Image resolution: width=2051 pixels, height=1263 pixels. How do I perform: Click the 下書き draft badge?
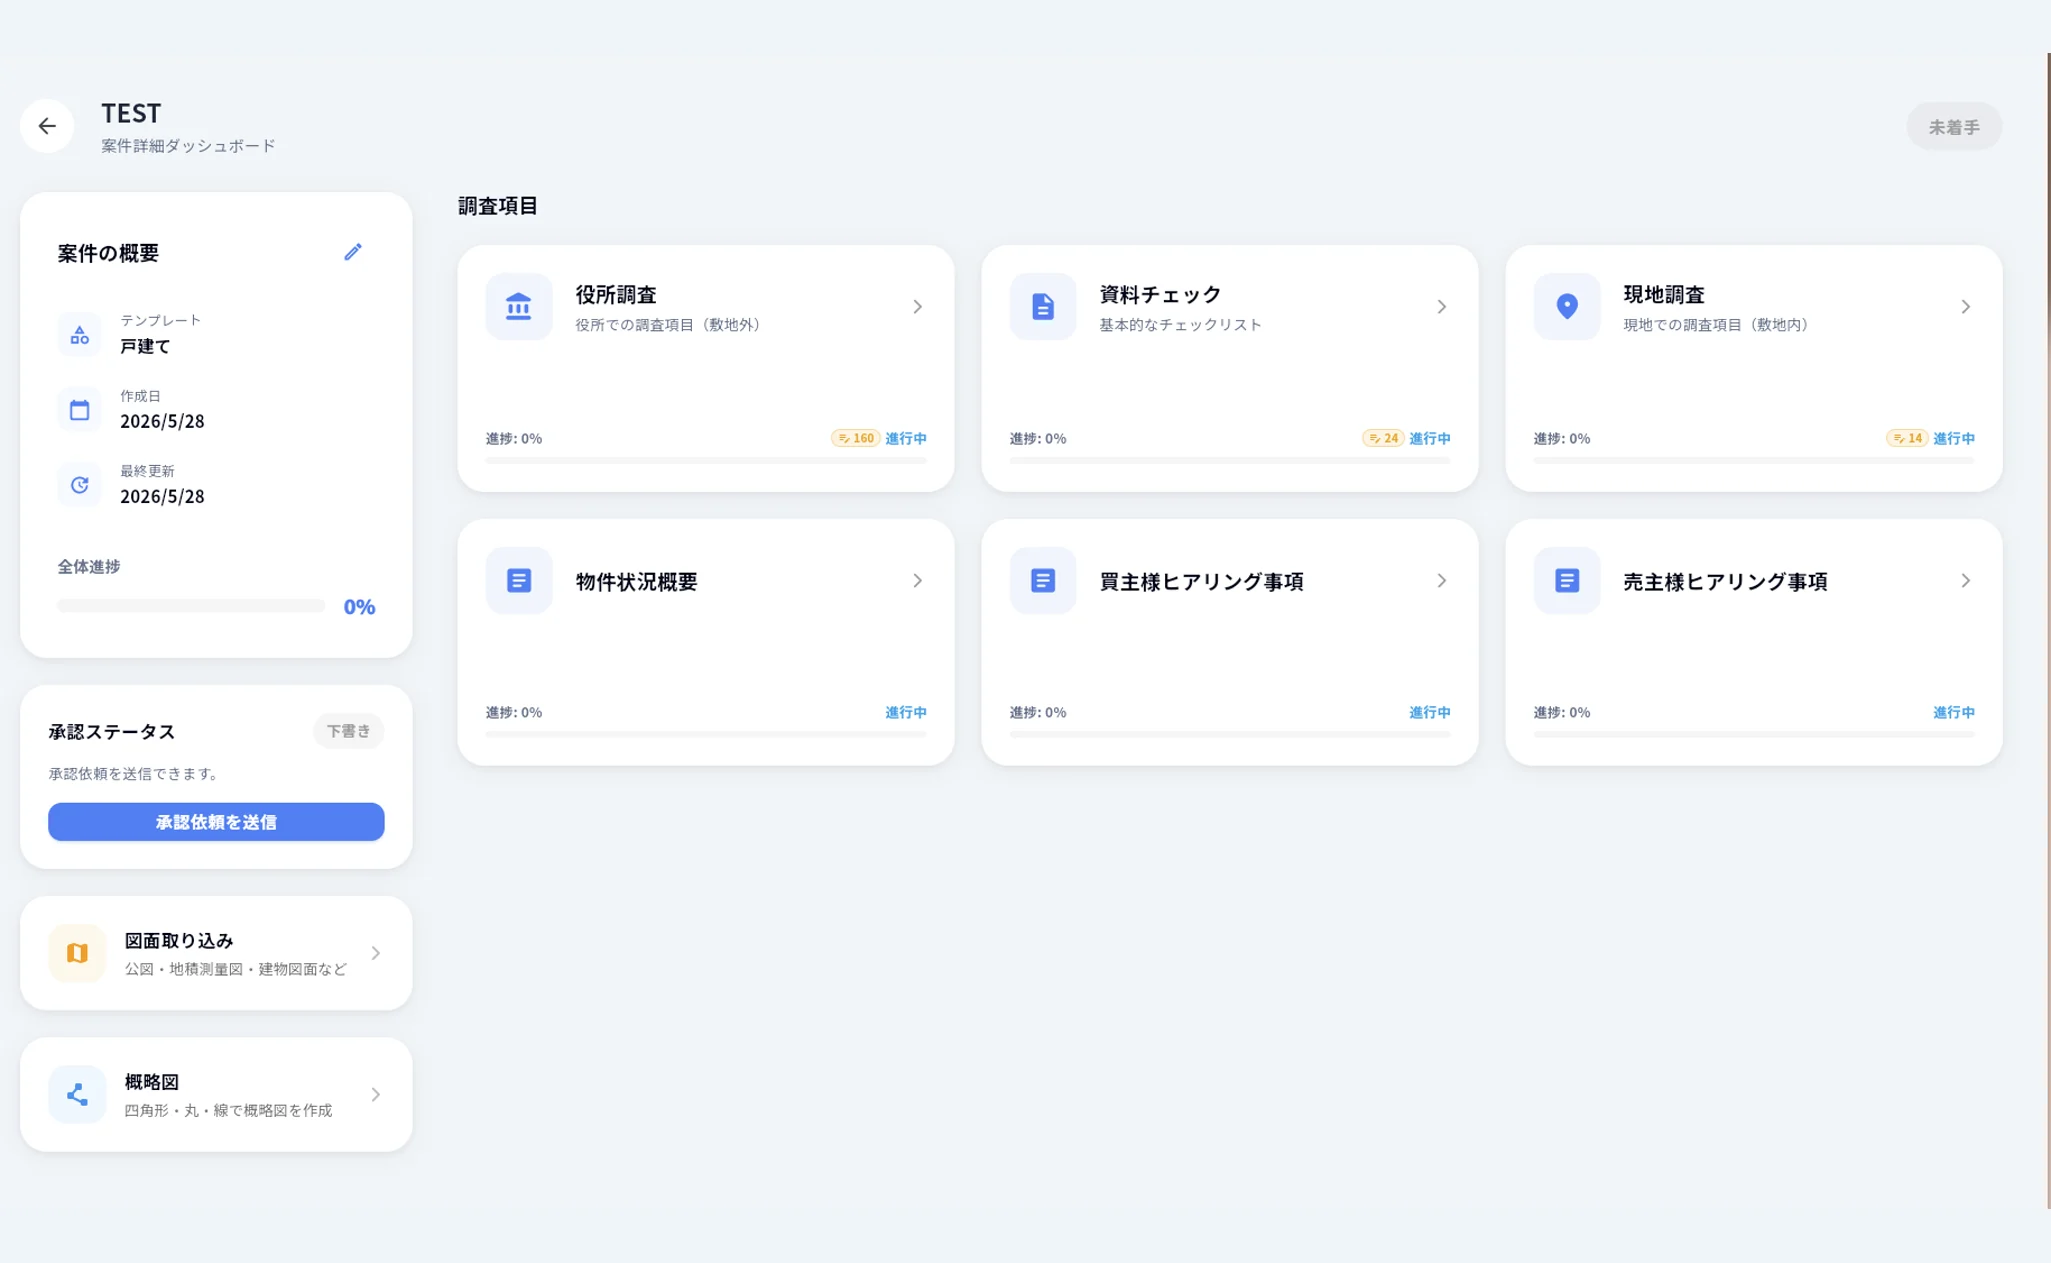click(x=348, y=731)
